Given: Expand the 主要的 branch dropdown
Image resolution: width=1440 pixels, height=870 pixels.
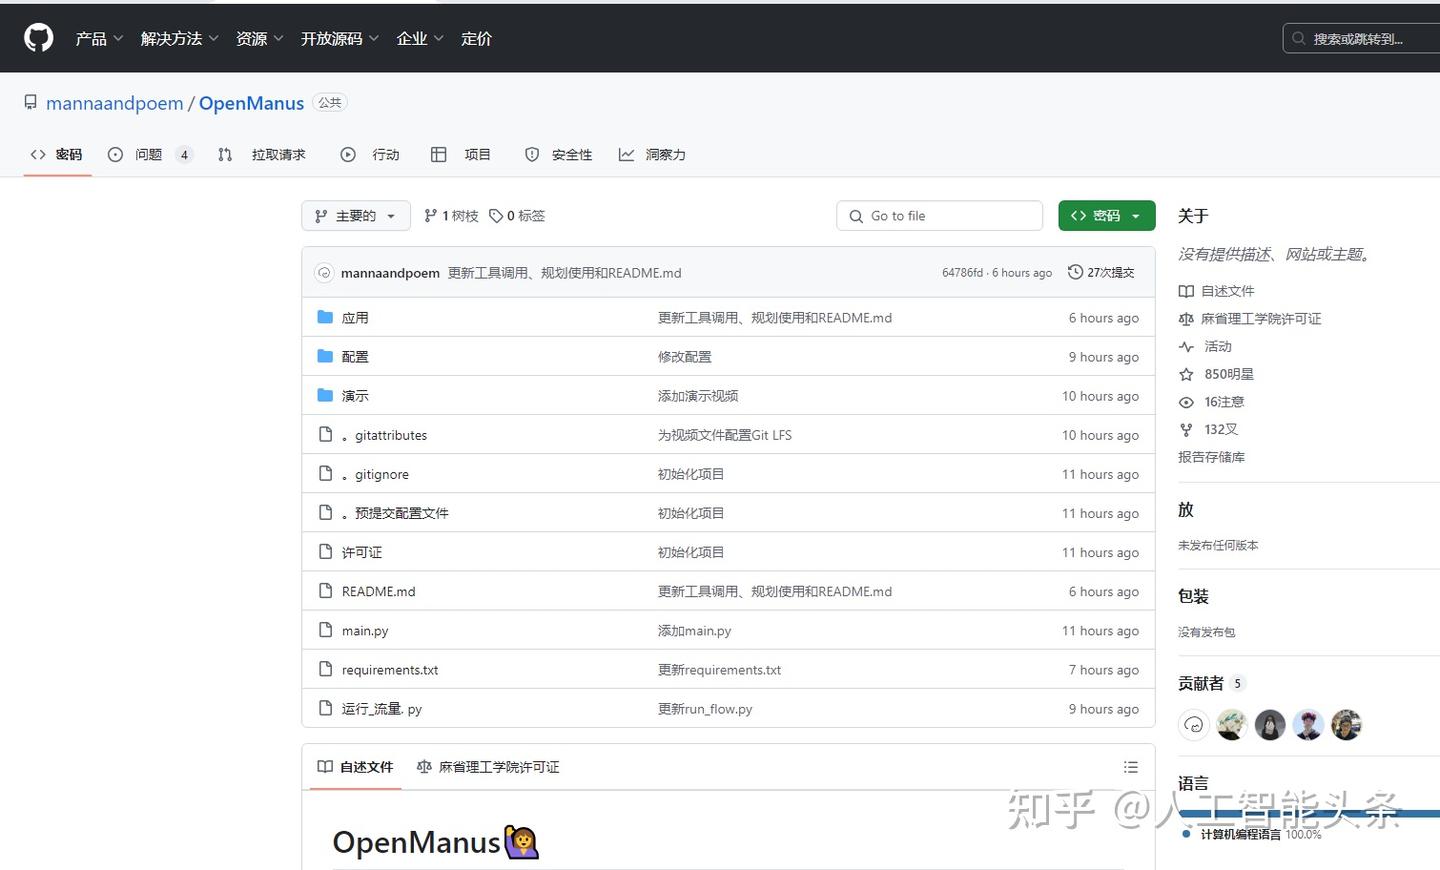Looking at the screenshot, I should tap(355, 215).
